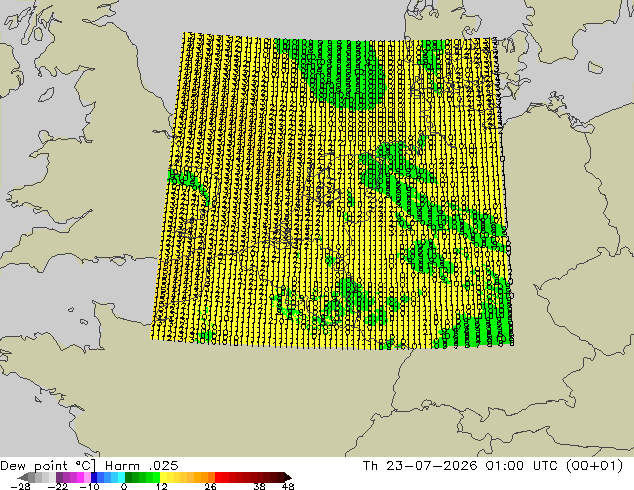Viewport: 634px width, 490px height.
Task: Click the '-28' legend label
Action: tap(20, 486)
